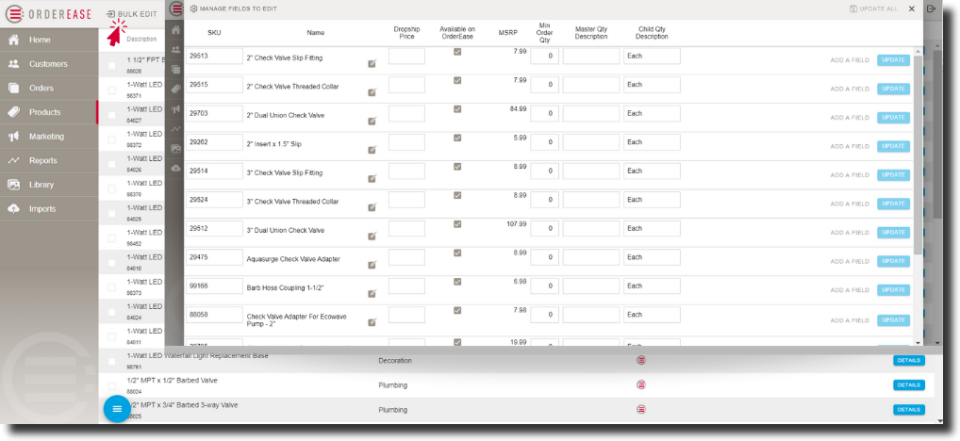The image size is (960, 441).
Task: Click Update for 2" Dual Union Check Valve
Action: (893, 117)
